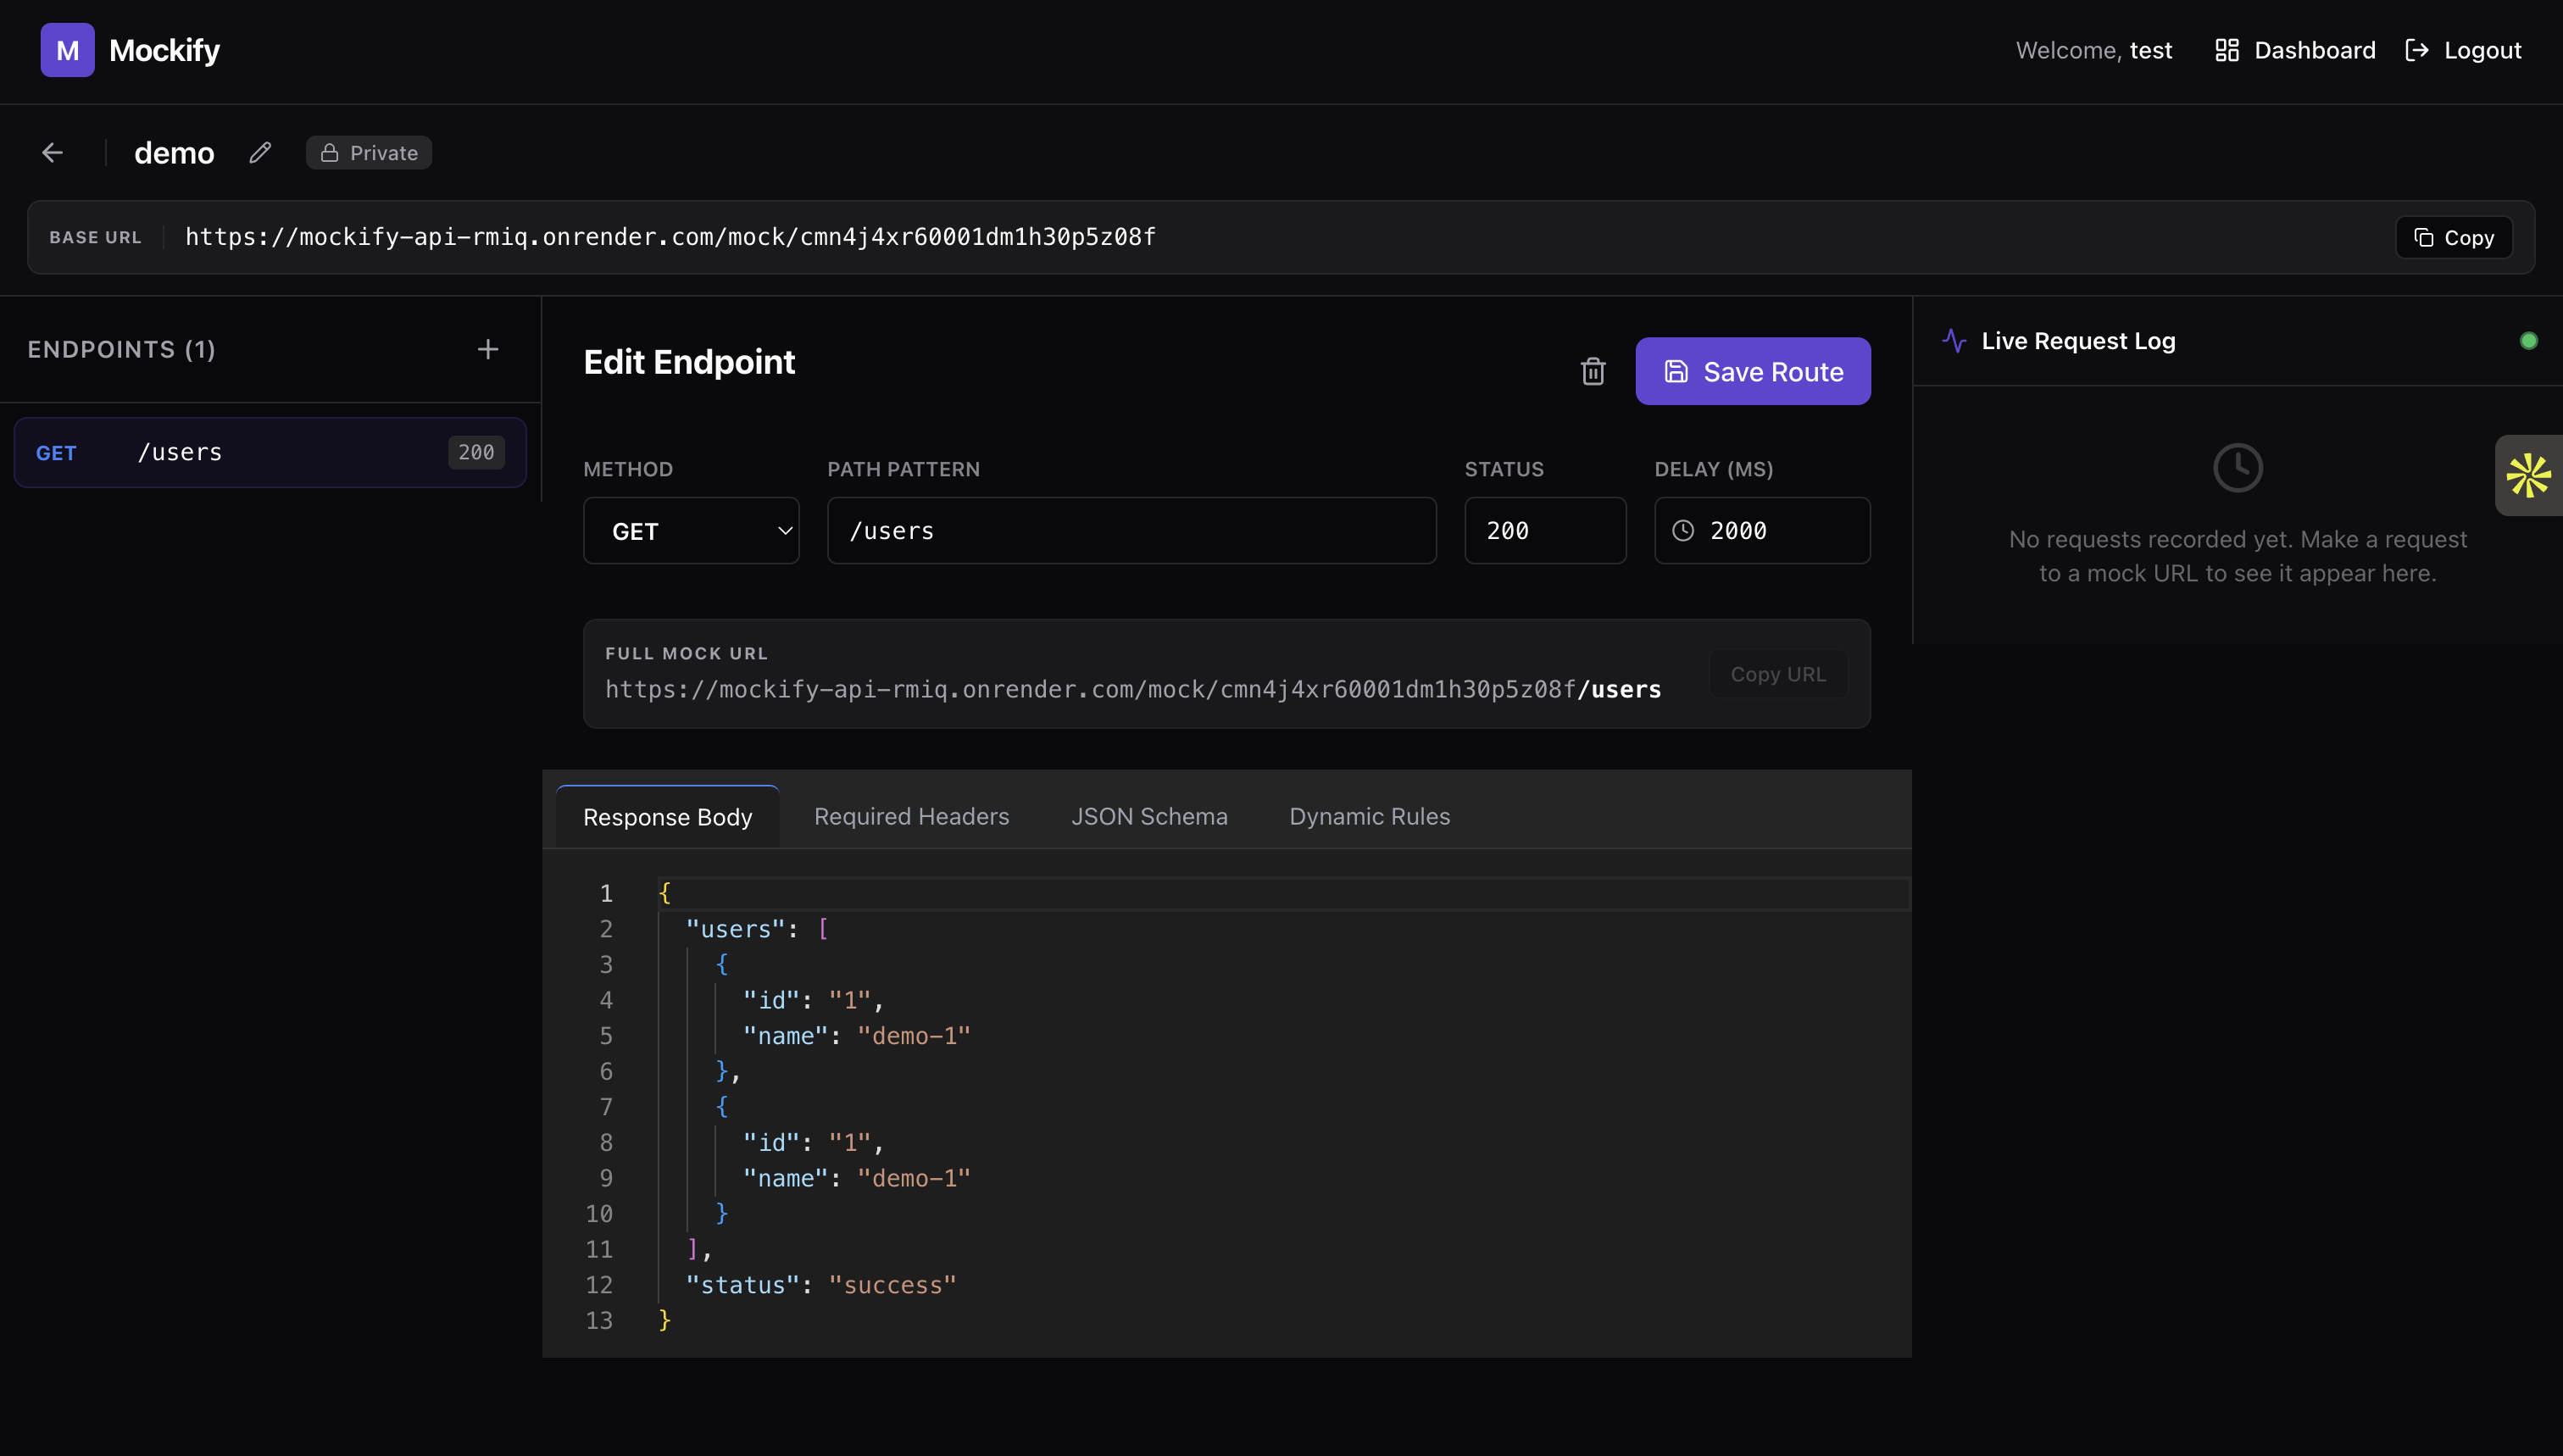Open the Method GET dropdown

click(691, 531)
